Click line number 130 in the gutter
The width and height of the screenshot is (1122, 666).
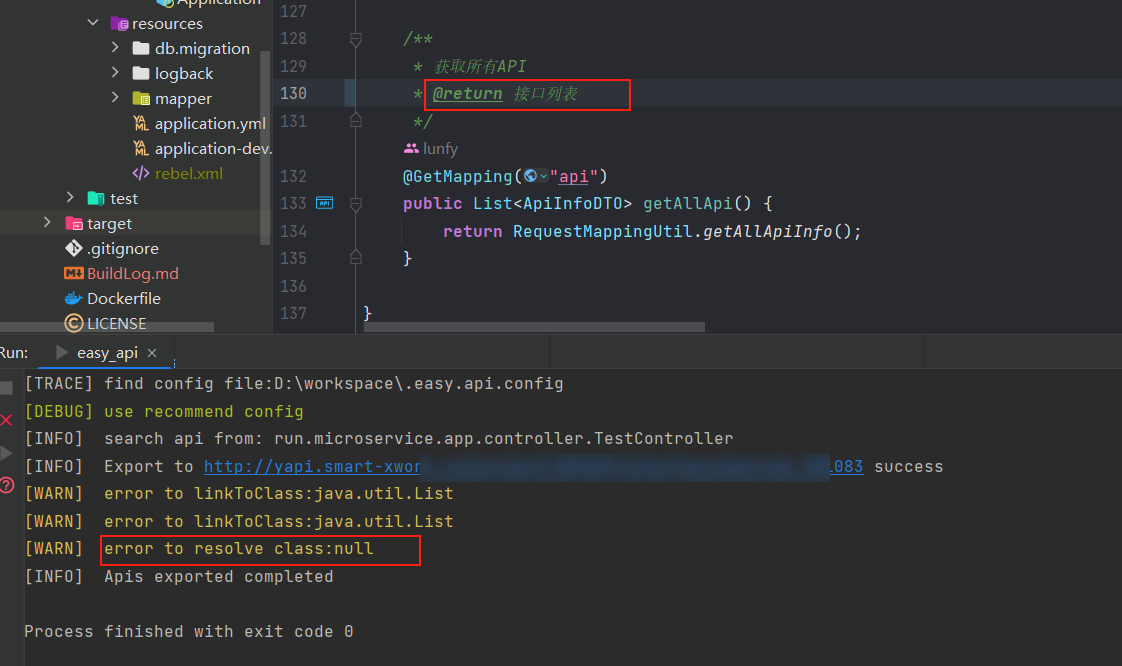coord(293,93)
